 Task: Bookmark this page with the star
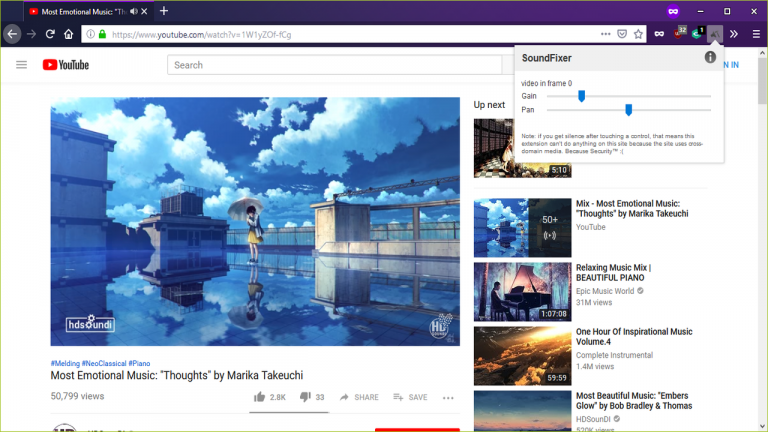(638, 34)
